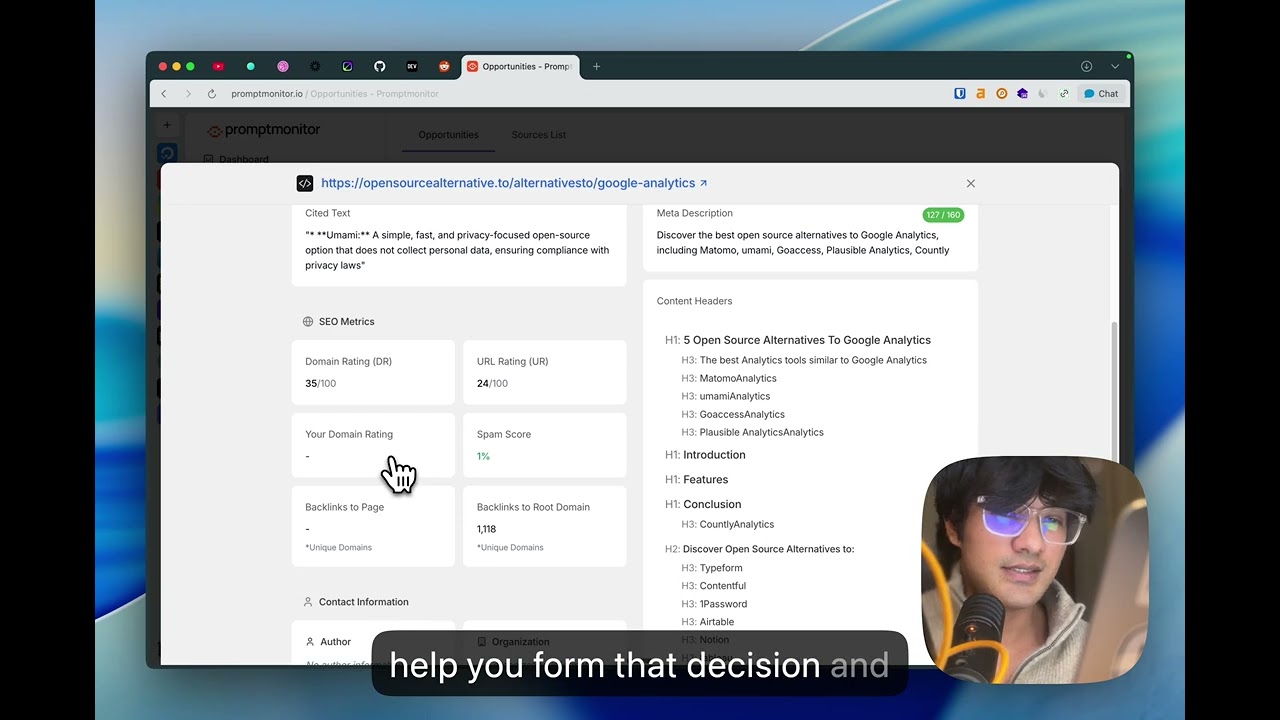Click H2 Discover Open Source Alternatives to
The height and width of the screenshot is (720, 1280).
click(760, 549)
